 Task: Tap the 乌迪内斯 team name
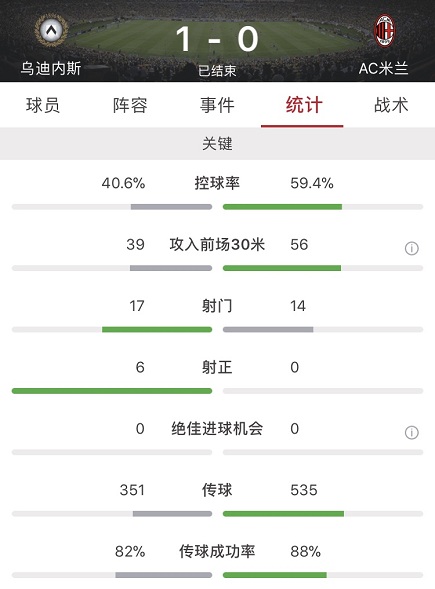[x=51, y=68]
